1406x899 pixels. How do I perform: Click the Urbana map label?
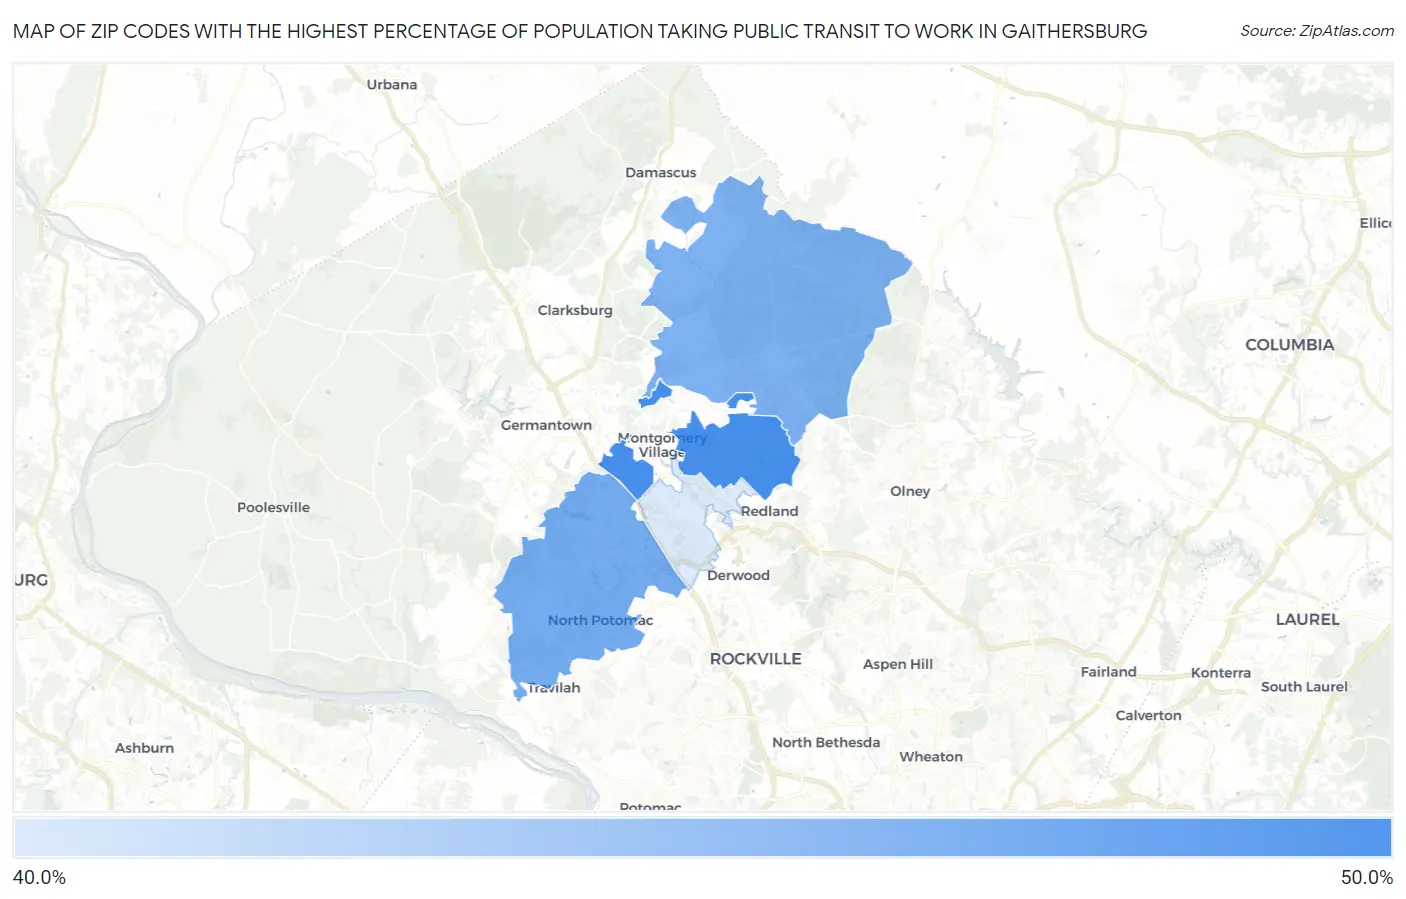click(392, 84)
